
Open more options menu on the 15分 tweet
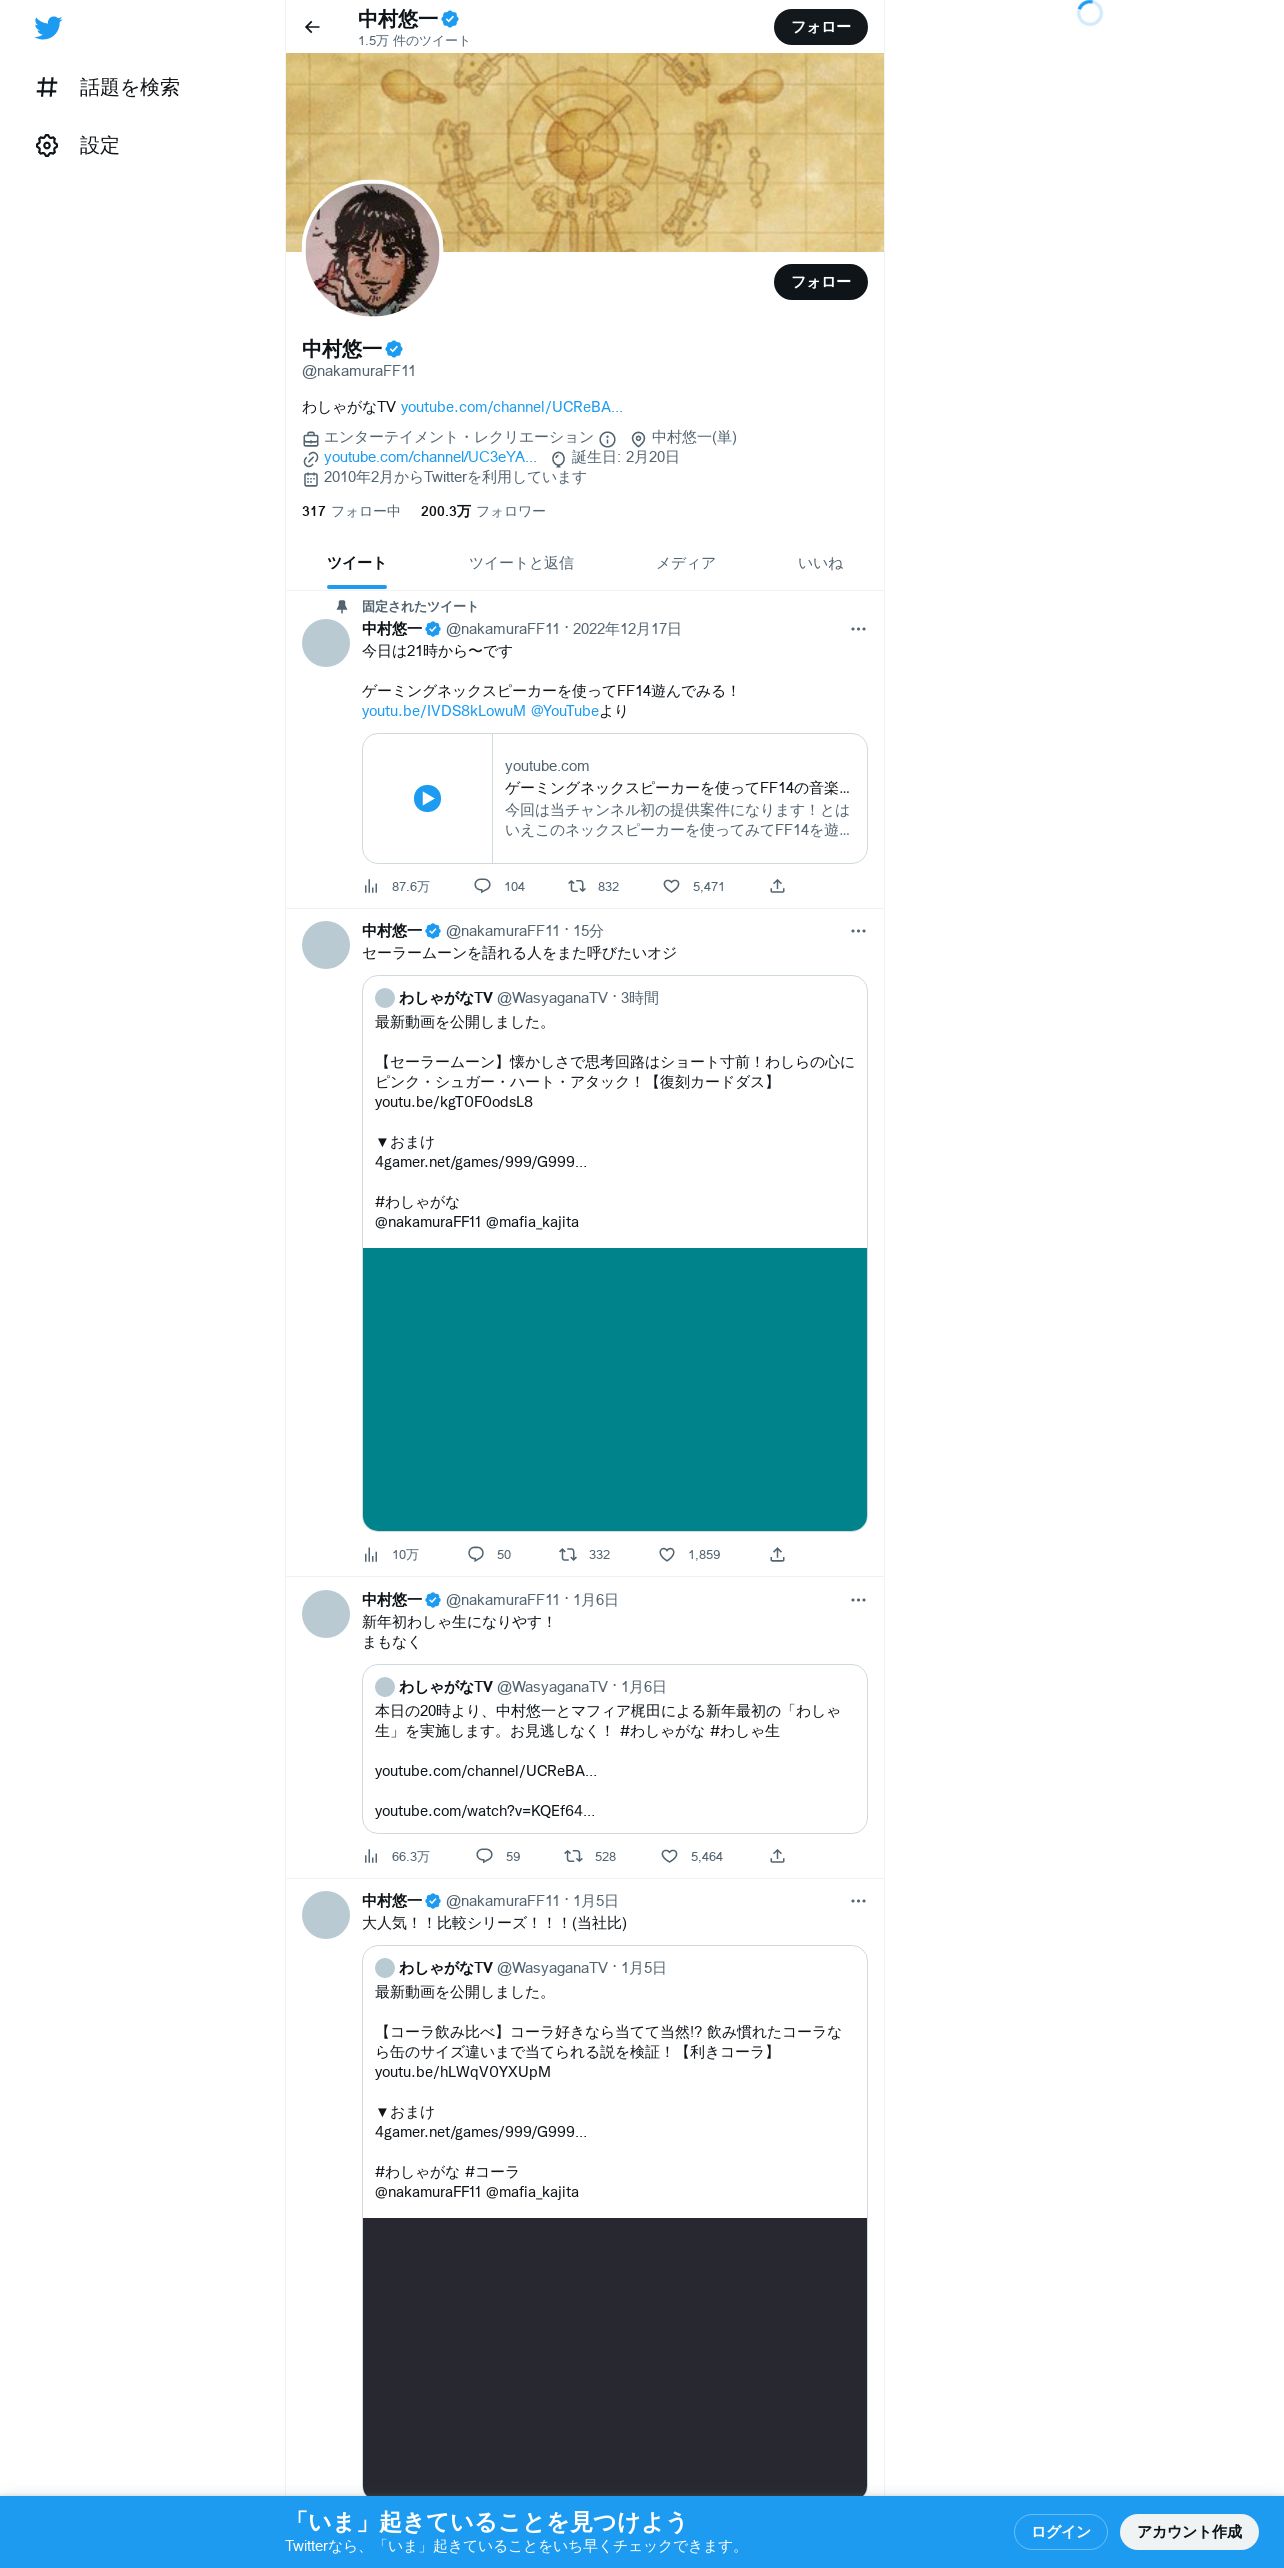(858, 931)
